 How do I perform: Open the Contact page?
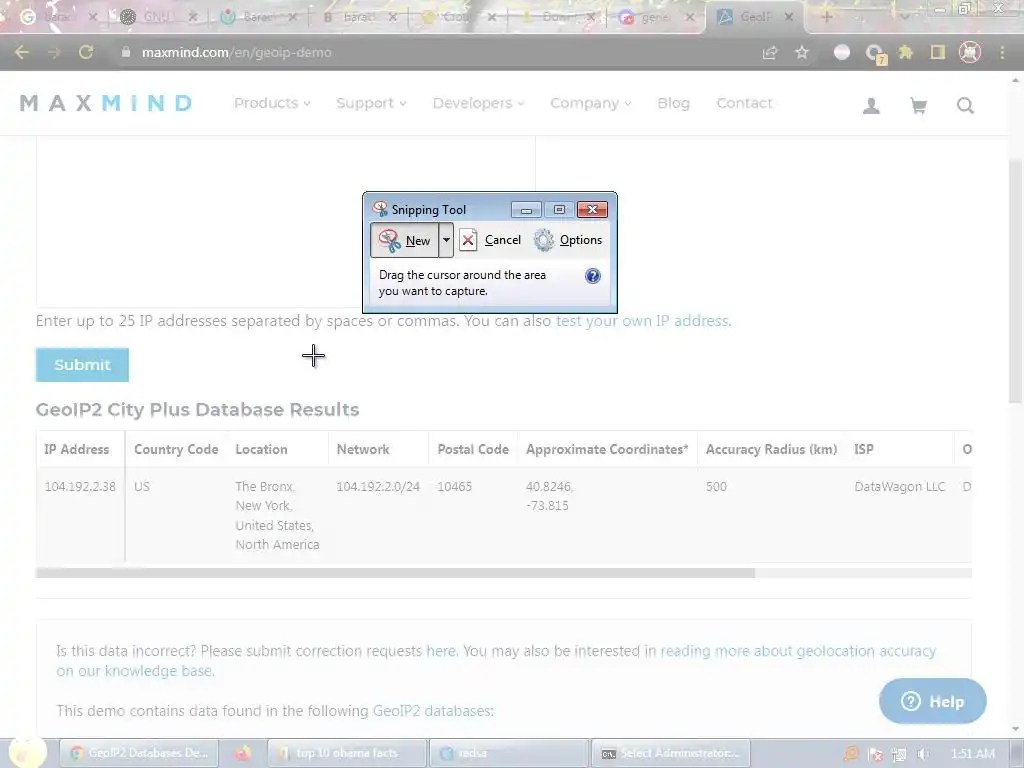click(744, 103)
